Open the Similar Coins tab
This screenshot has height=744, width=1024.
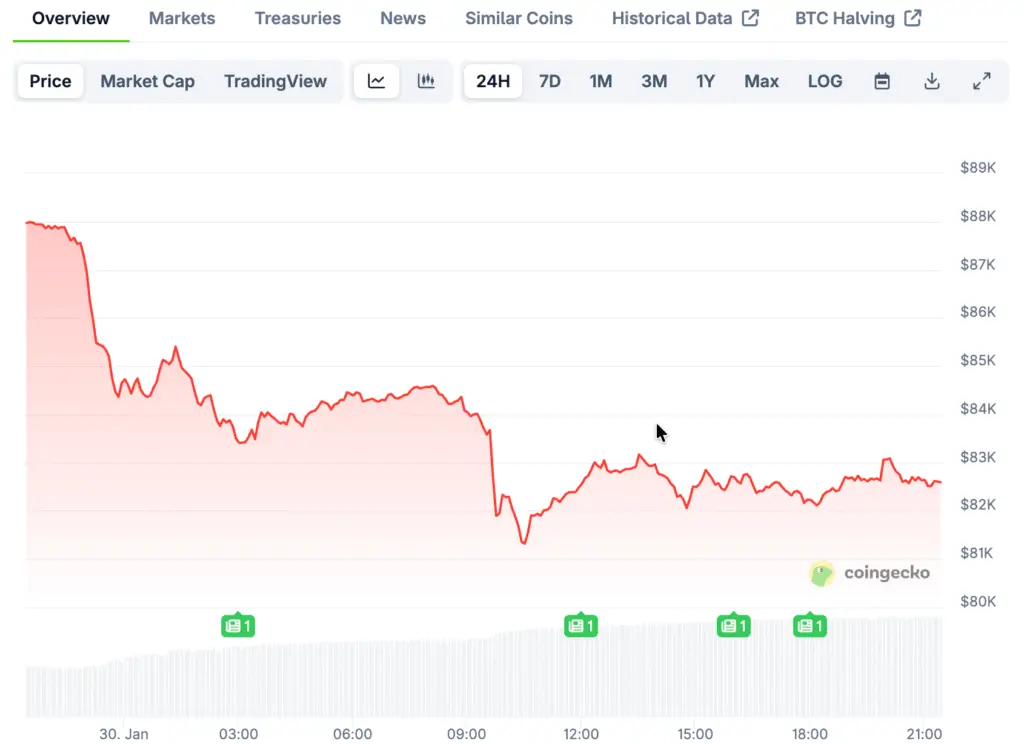[x=519, y=18]
